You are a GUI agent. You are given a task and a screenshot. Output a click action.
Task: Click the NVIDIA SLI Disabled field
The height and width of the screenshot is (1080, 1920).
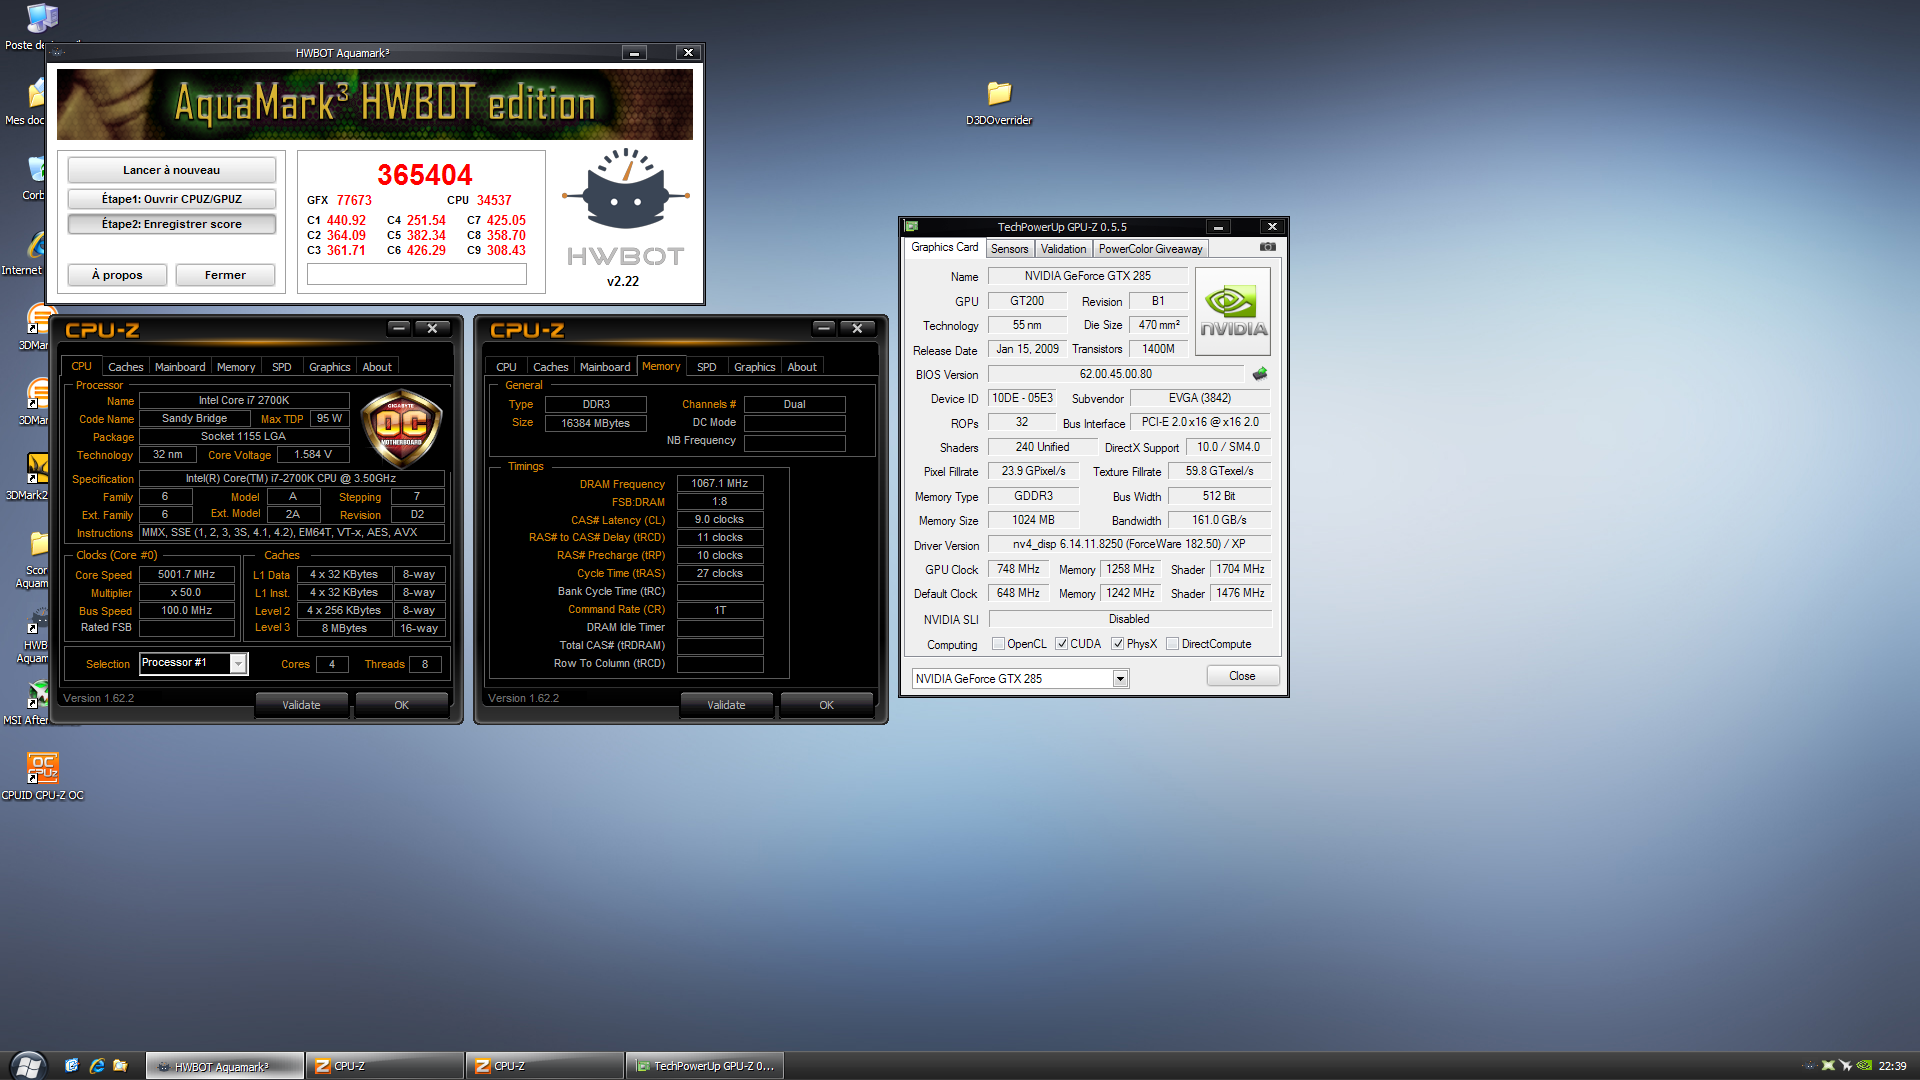point(1129,619)
